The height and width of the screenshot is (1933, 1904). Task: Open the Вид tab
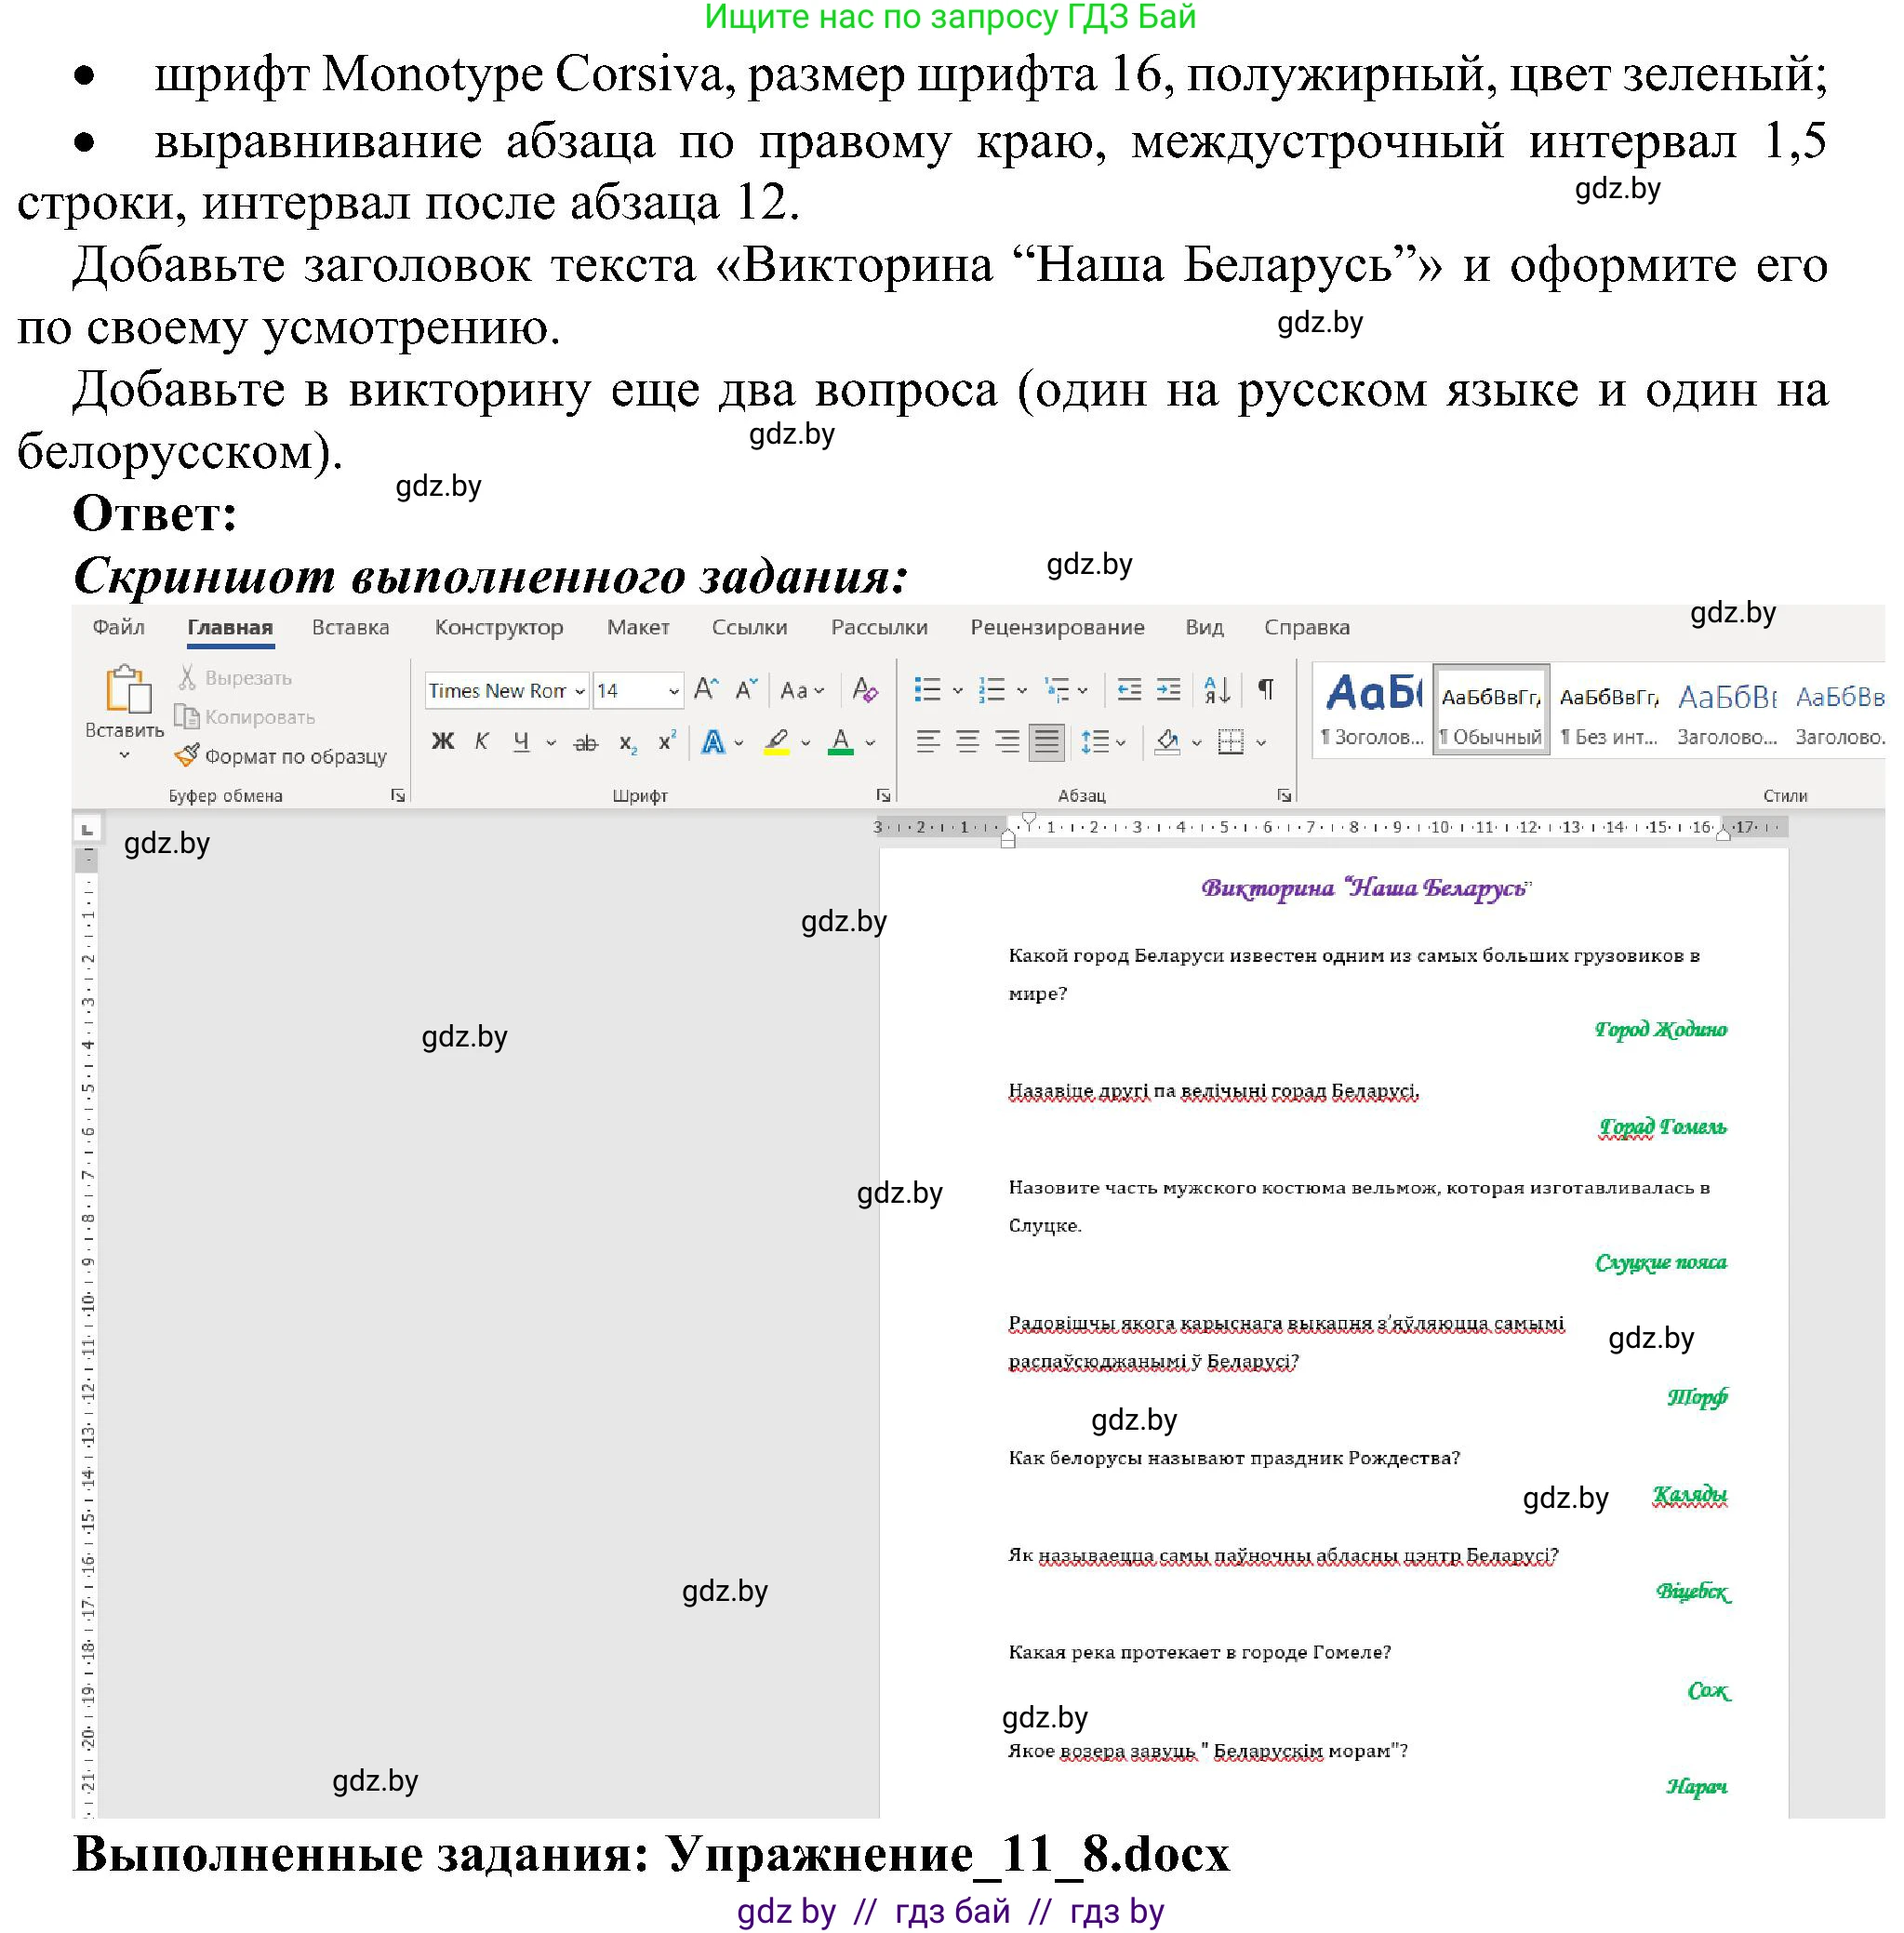coord(1204,627)
